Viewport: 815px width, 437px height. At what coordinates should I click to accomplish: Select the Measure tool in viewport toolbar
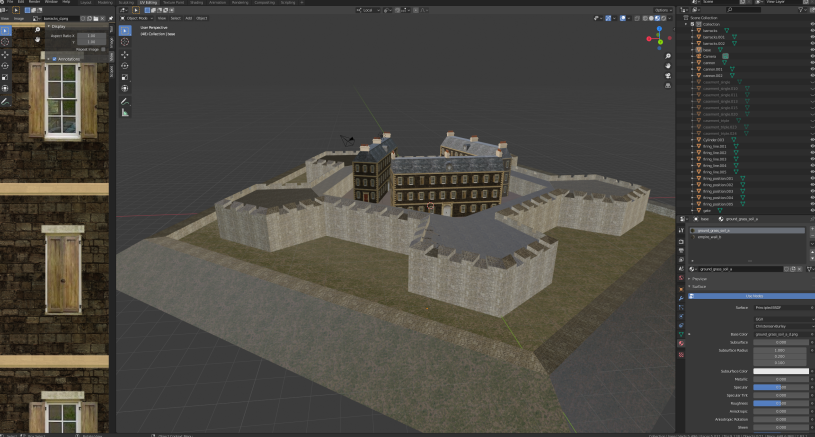(125, 113)
